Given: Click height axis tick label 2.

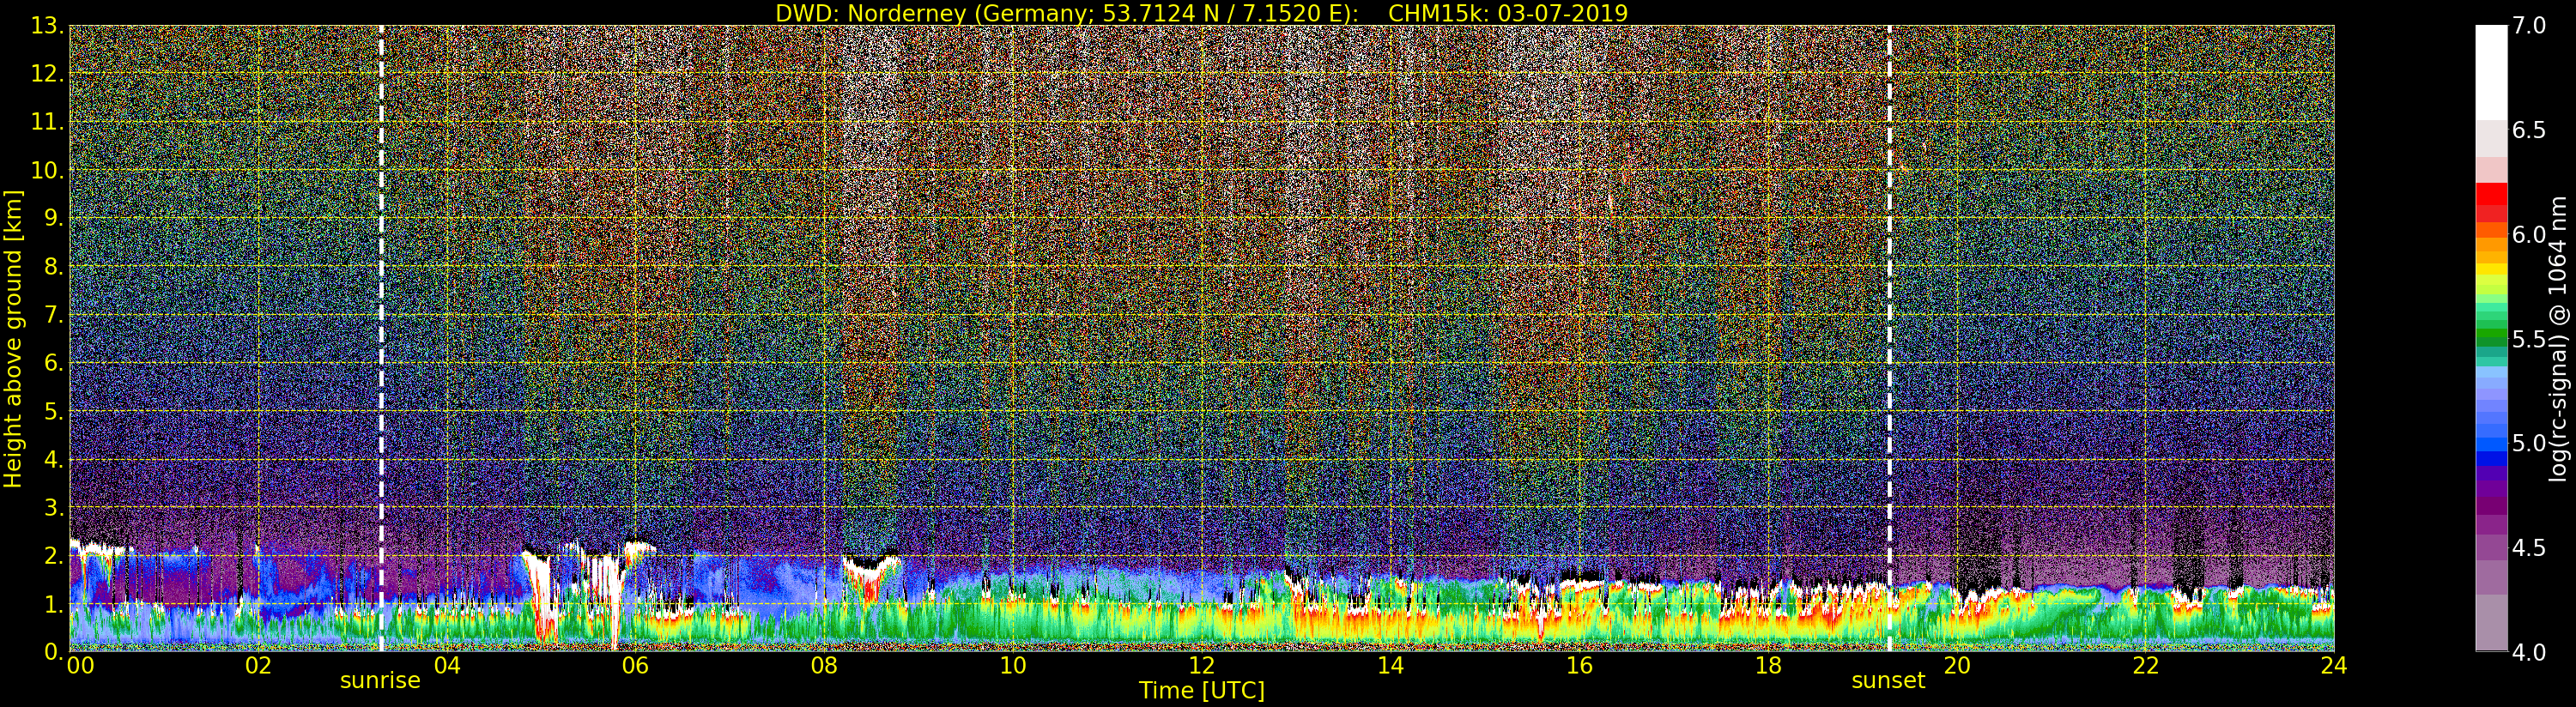Looking at the screenshot, I should click(x=54, y=555).
